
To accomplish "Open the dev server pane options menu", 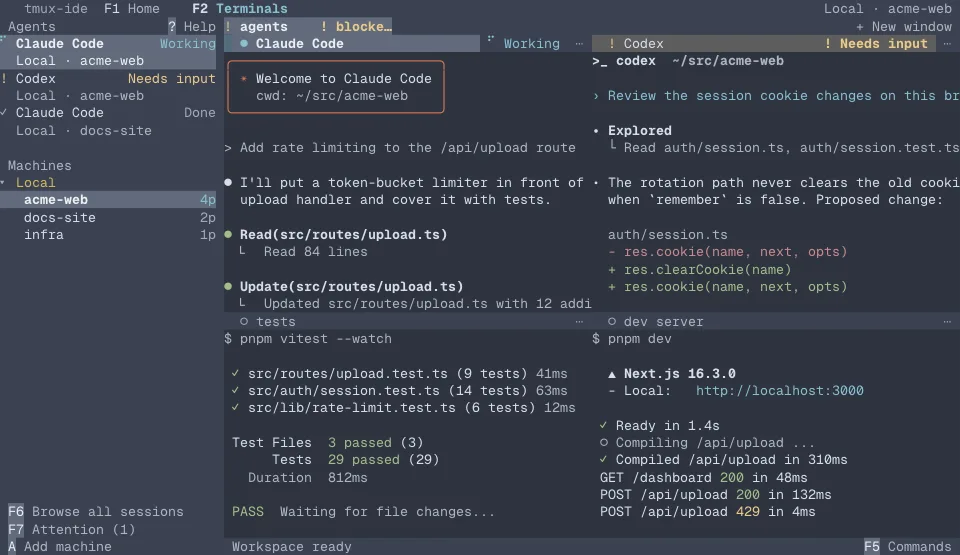I will click(947, 322).
